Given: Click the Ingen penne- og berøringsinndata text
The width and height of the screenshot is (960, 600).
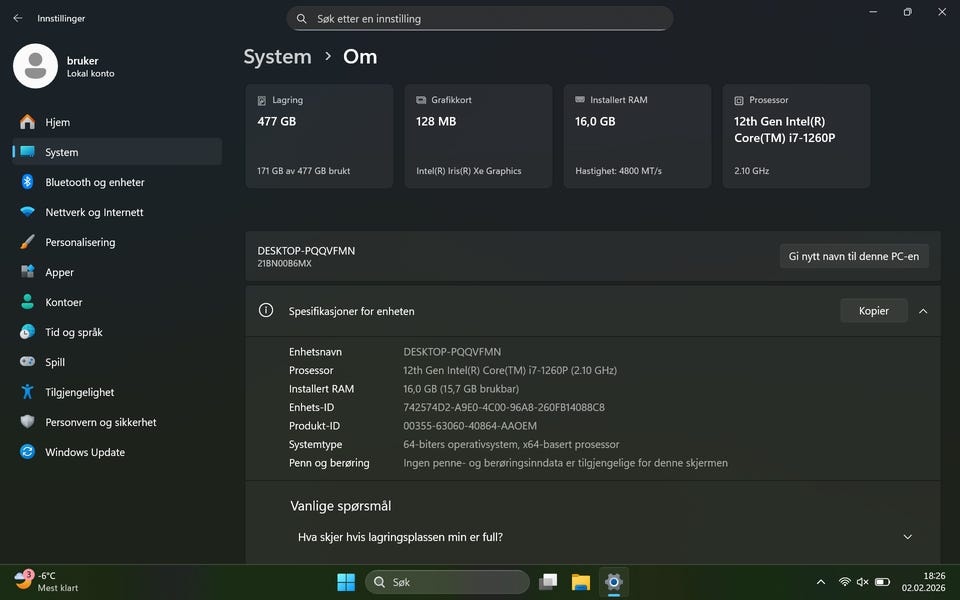Looking at the screenshot, I should [x=566, y=463].
